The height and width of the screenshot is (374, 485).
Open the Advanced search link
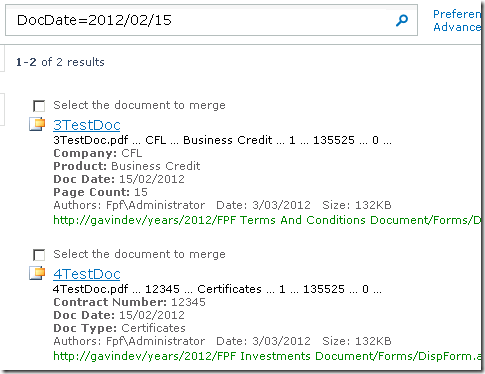457,27
